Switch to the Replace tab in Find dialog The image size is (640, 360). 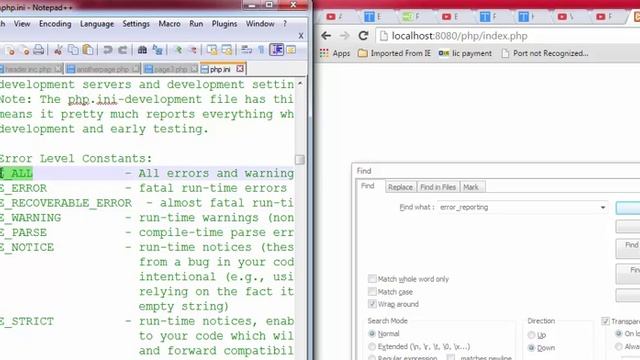click(x=400, y=187)
